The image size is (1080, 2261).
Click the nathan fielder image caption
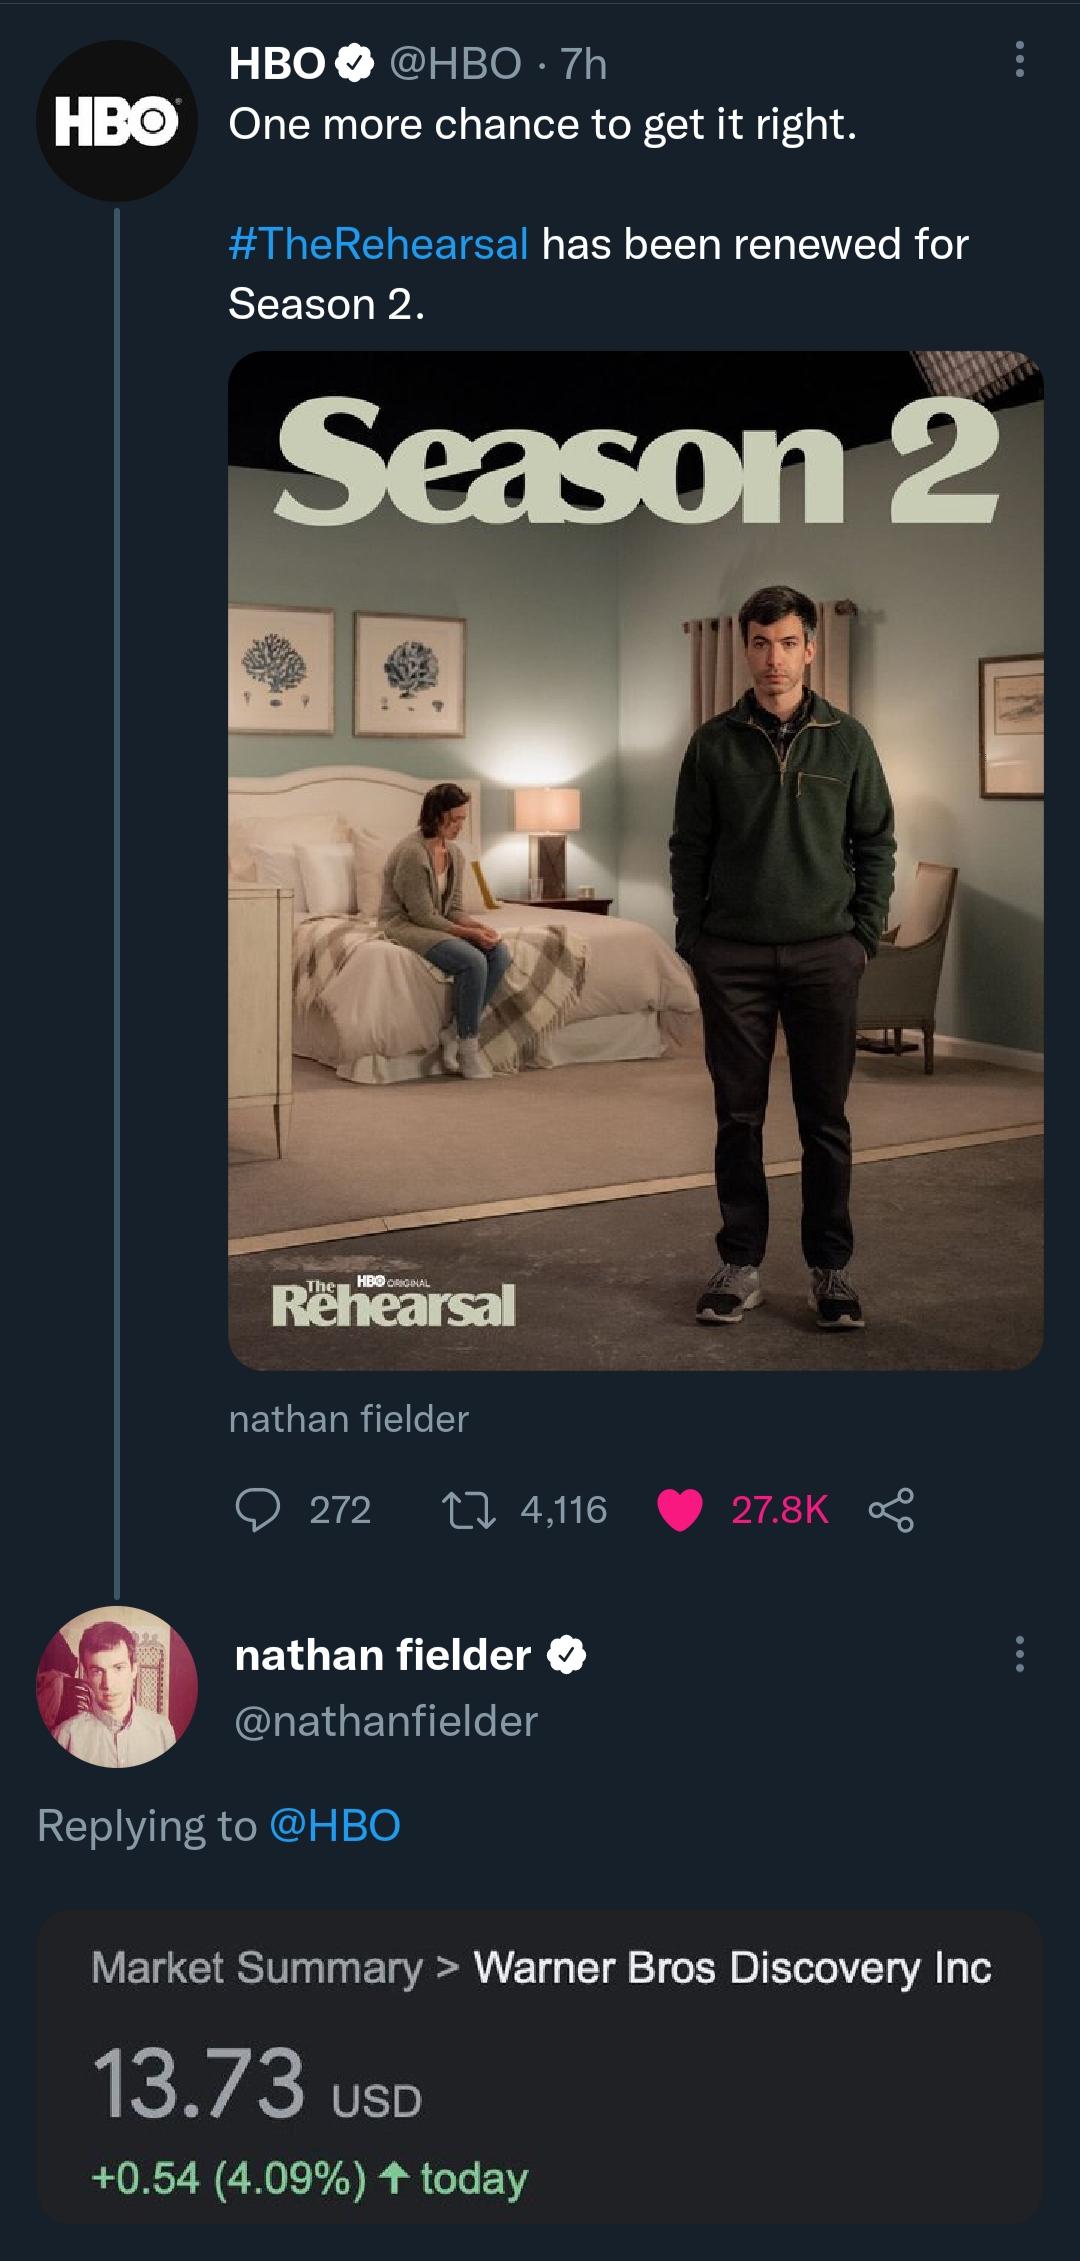(348, 1418)
